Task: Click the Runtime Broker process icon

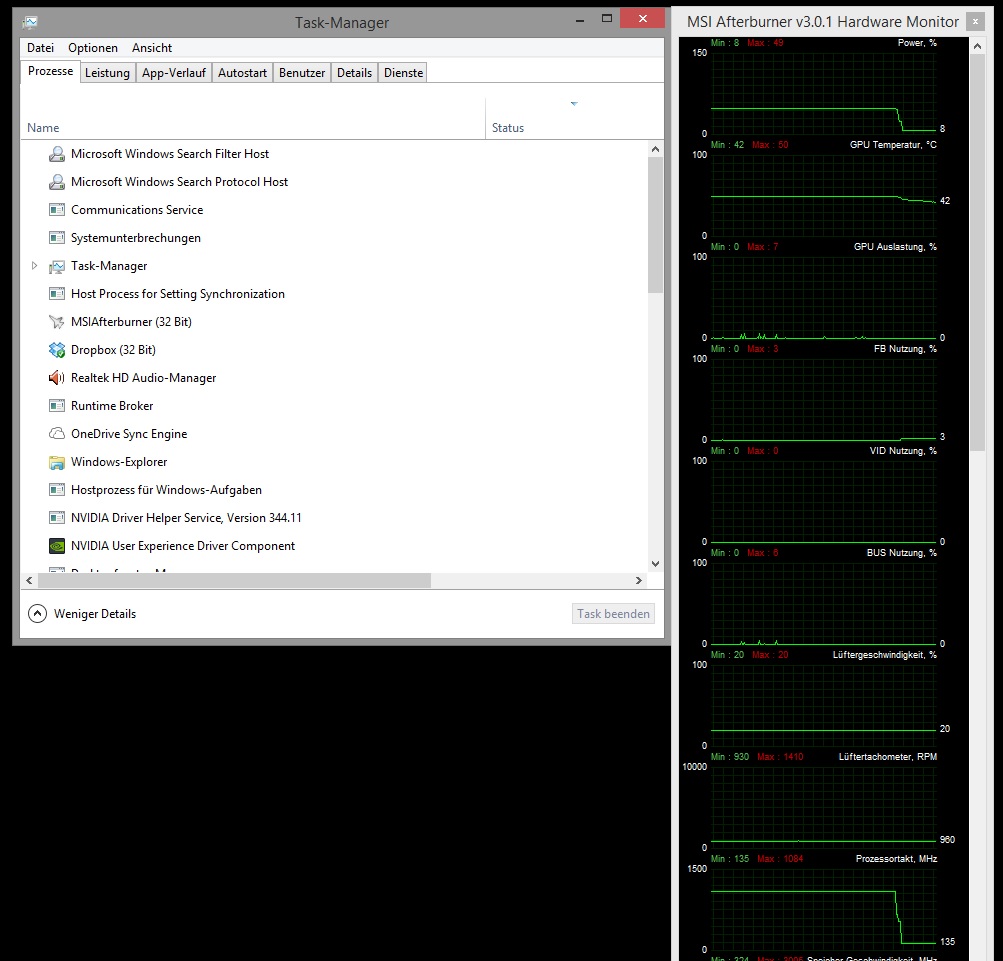Action: pos(57,406)
